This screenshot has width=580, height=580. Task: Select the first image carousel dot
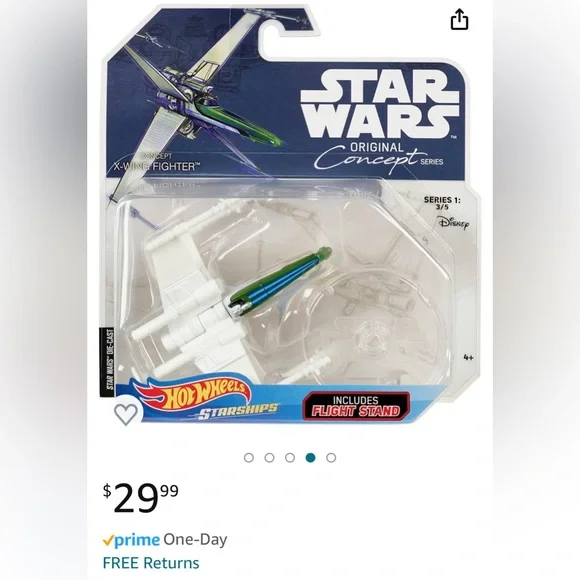(249, 458)
